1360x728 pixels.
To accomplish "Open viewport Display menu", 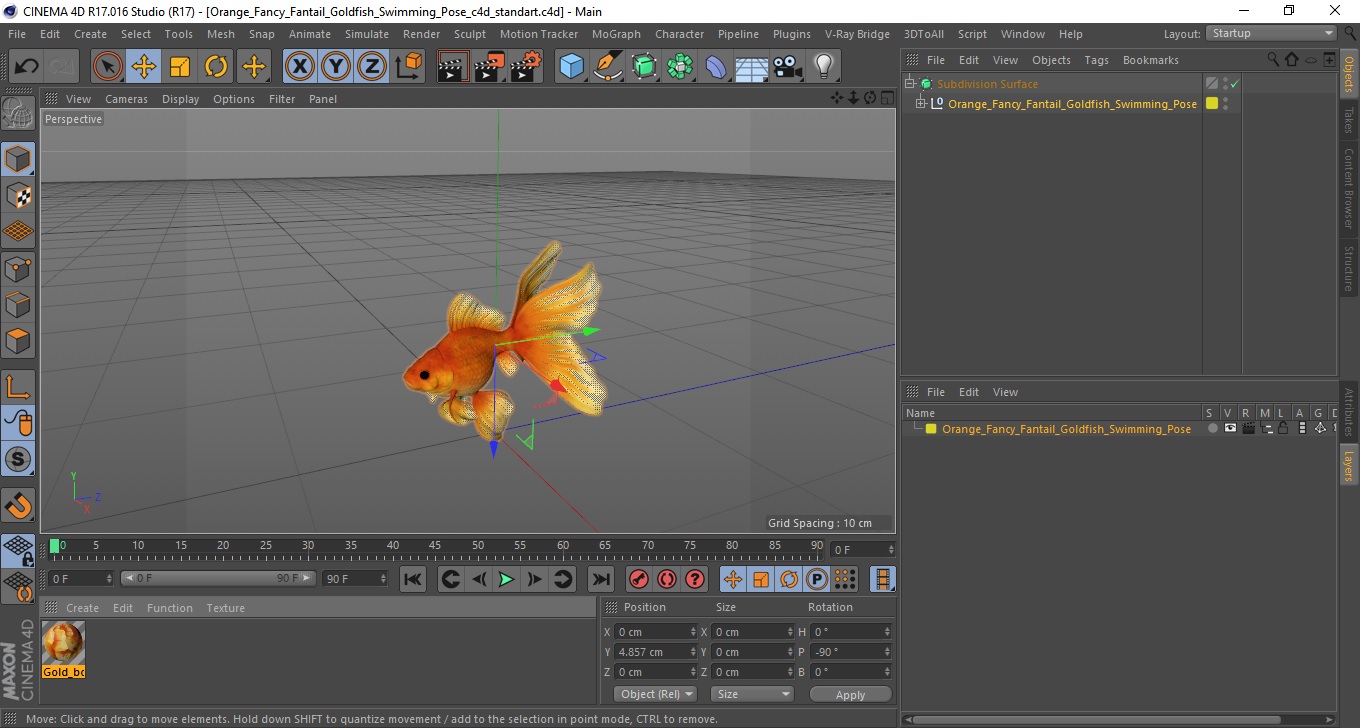I will 180,99.
